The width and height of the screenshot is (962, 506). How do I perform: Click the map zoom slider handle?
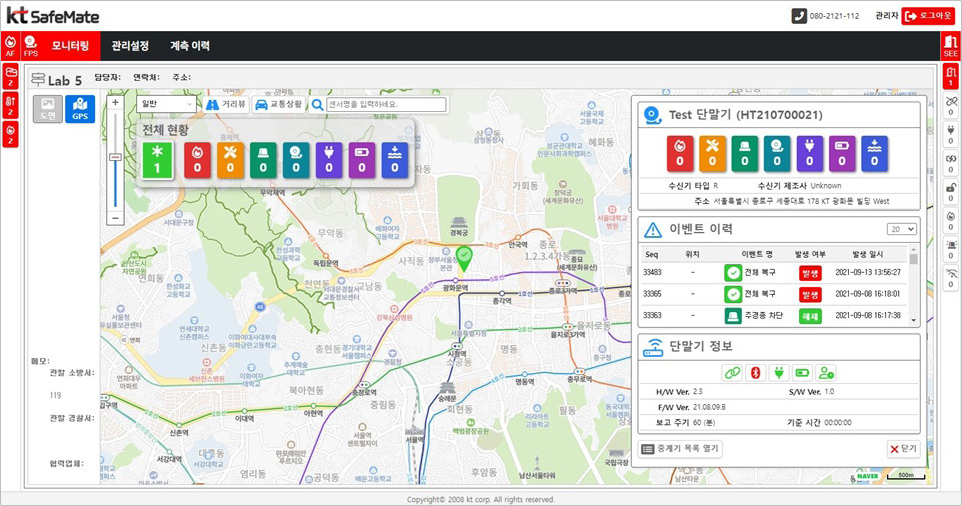[115, 157]
